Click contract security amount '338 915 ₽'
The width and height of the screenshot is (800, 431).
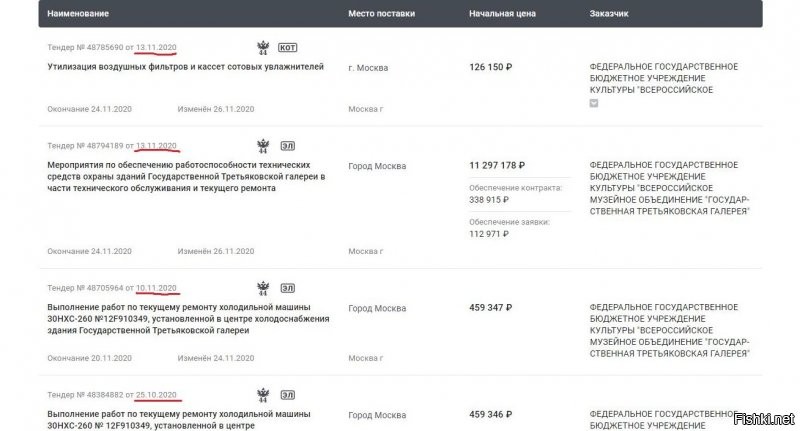489,200
